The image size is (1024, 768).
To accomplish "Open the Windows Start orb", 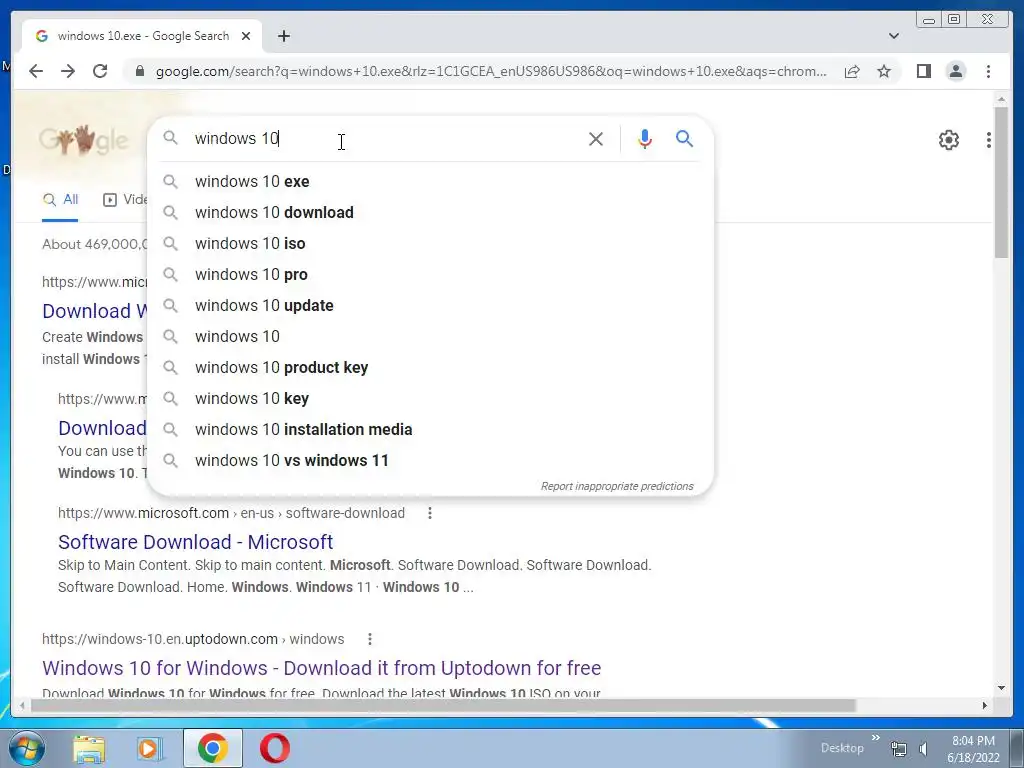I will tap(27, 748).
